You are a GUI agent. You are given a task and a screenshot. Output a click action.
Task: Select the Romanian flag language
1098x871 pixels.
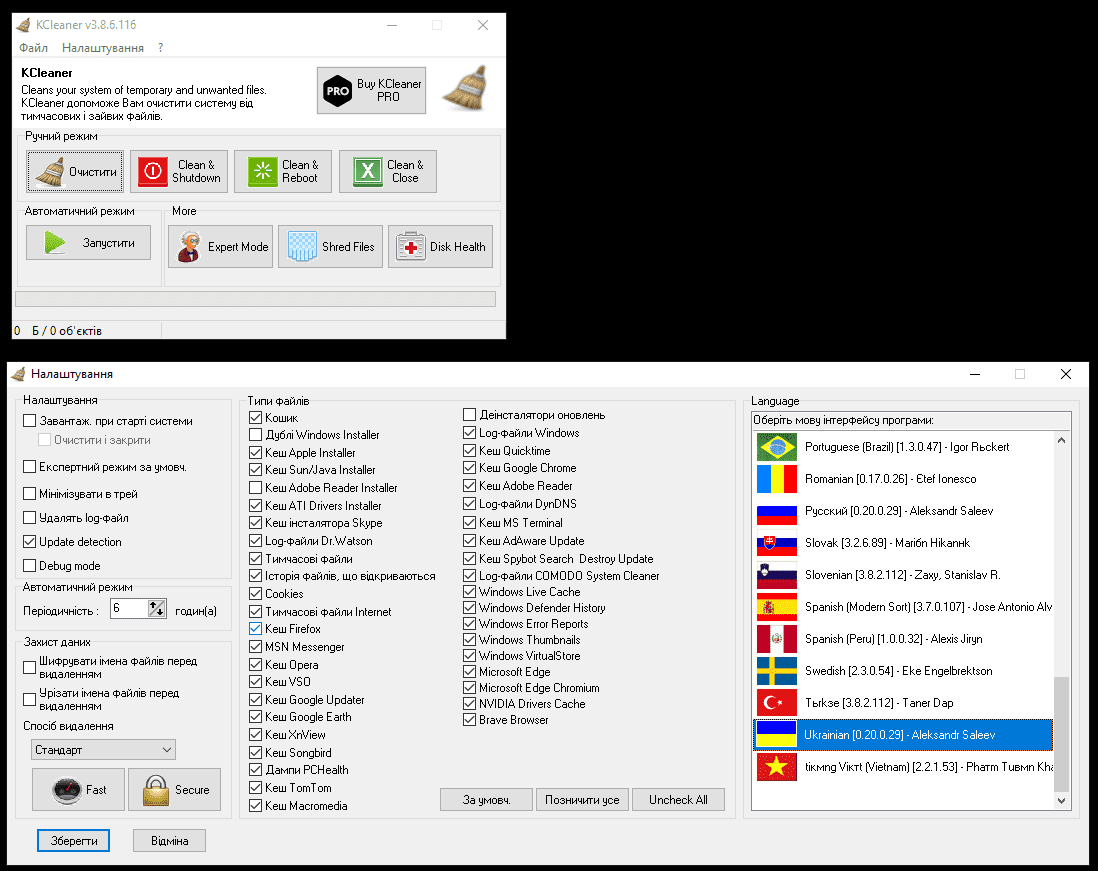(x=903, y=479)
